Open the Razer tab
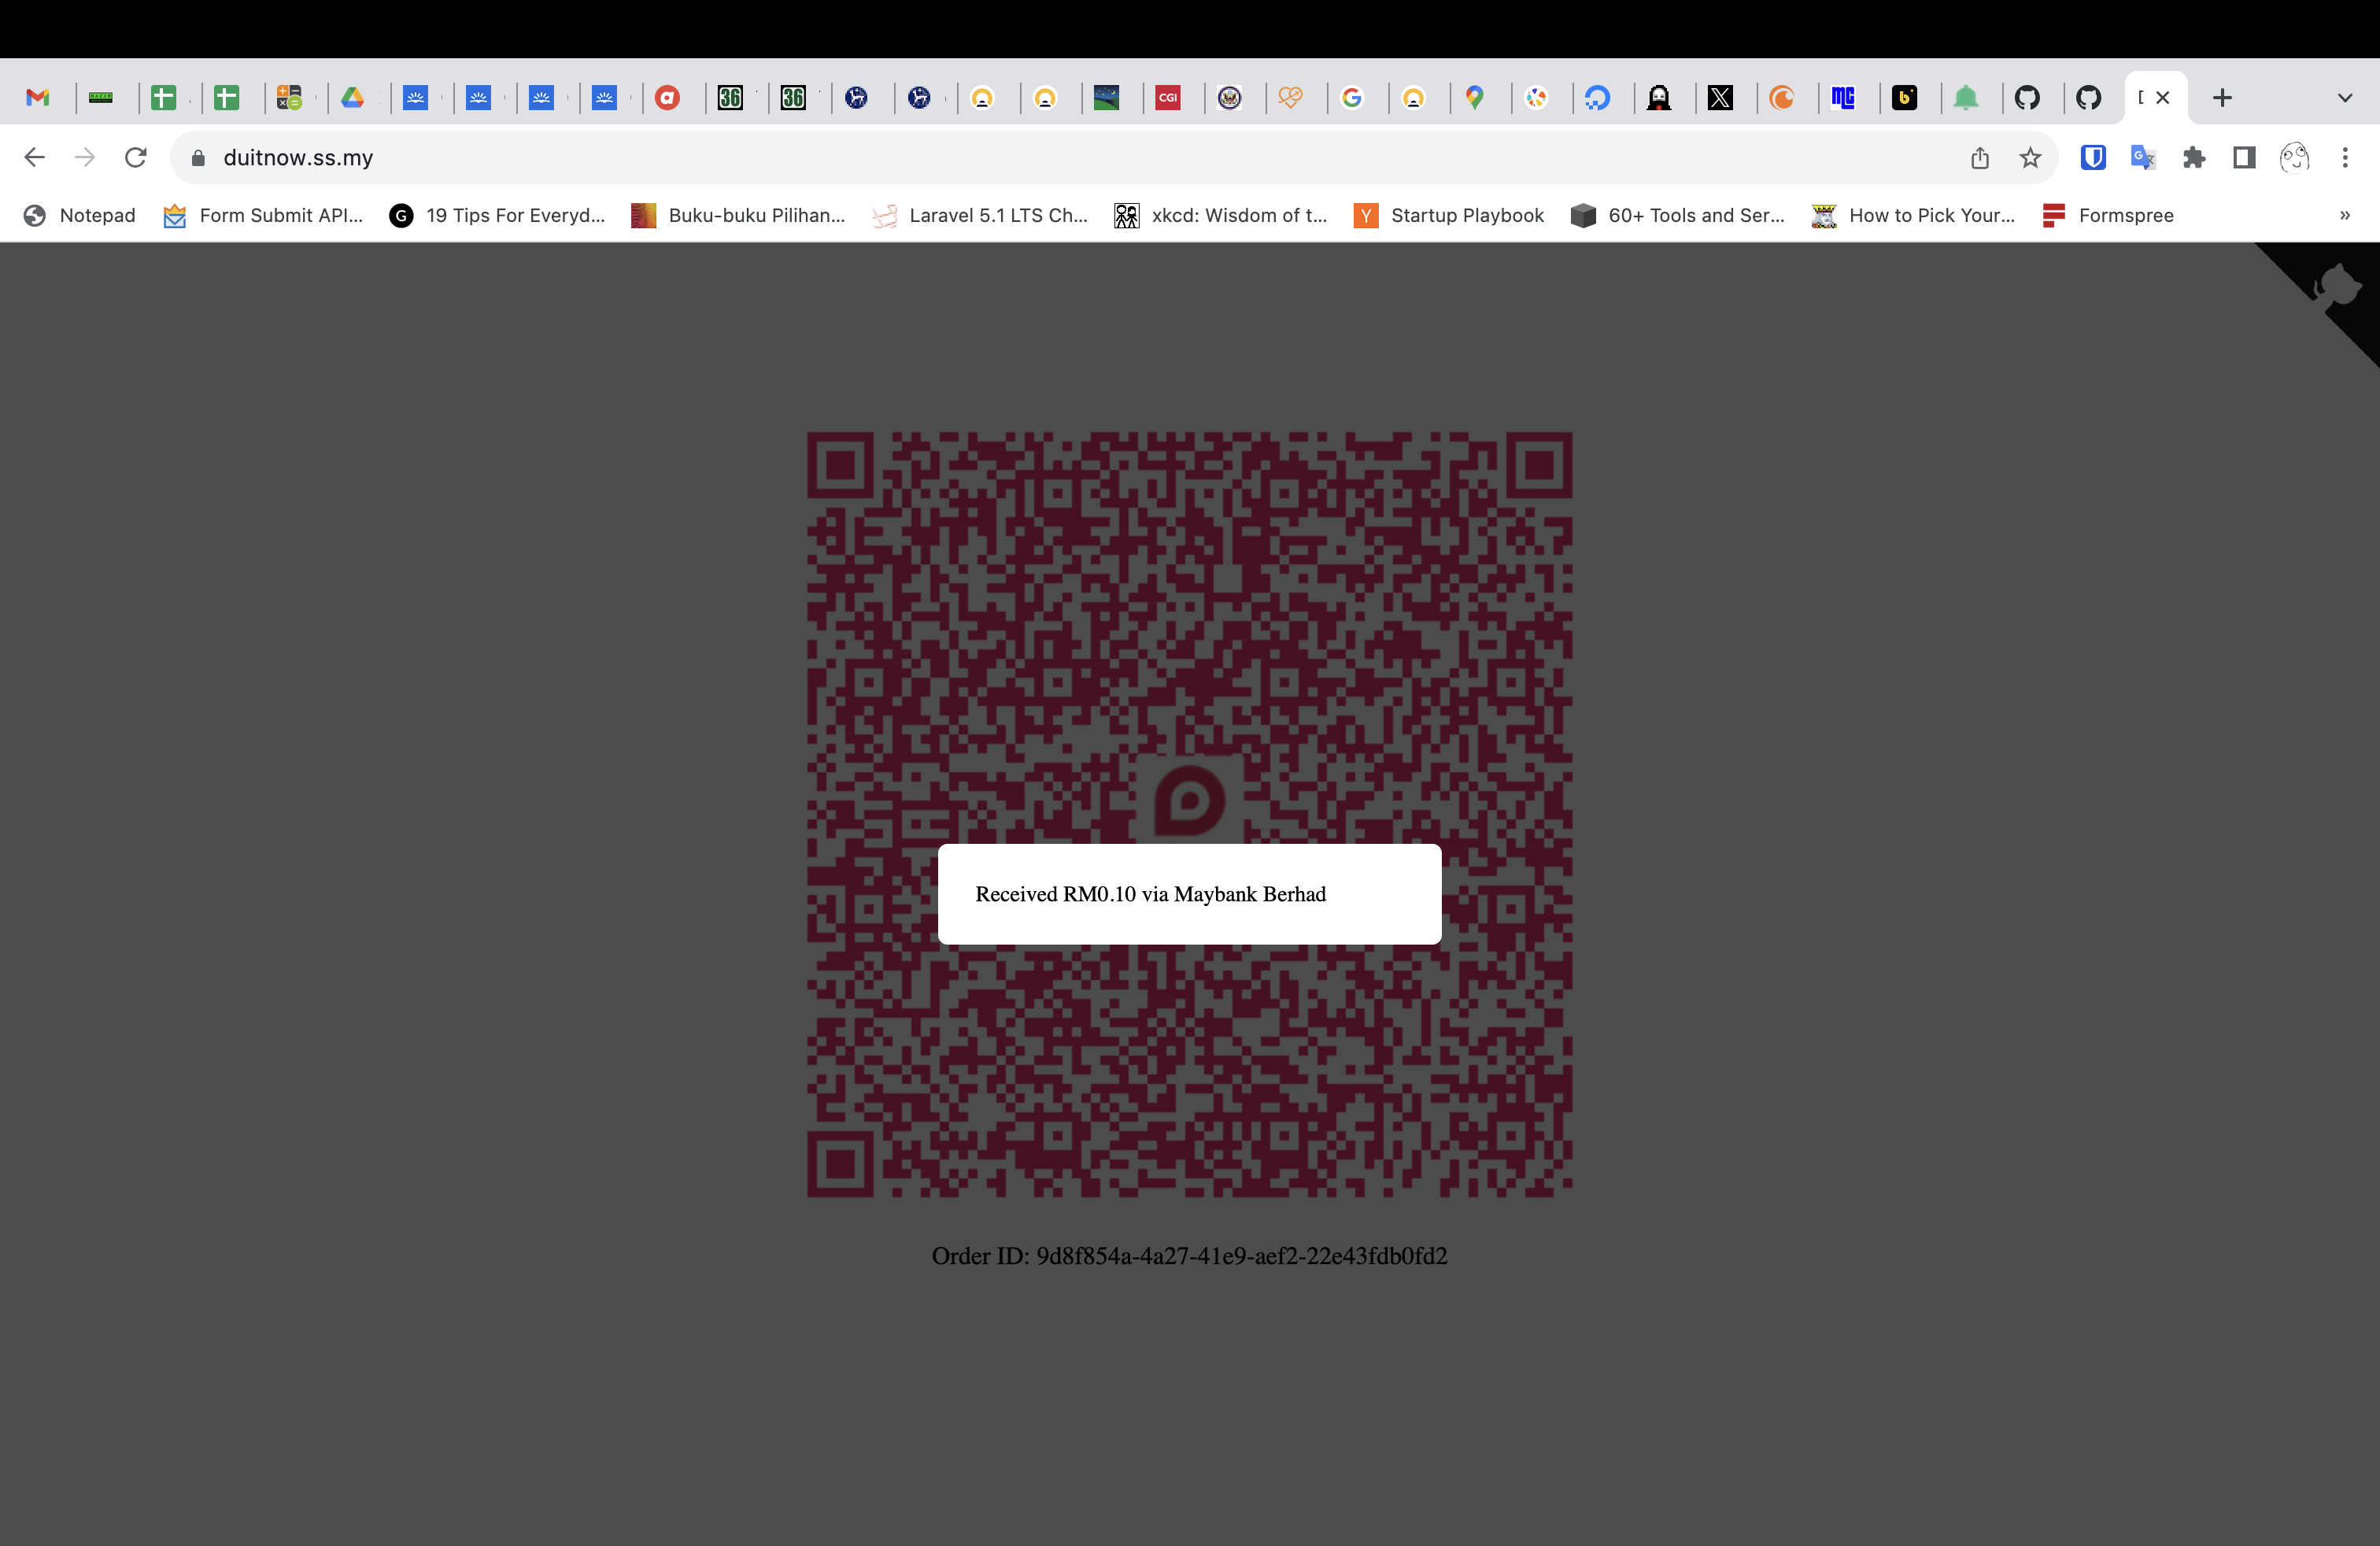Viewport: 2380px width, 1546px height. (x=101, y=98)
